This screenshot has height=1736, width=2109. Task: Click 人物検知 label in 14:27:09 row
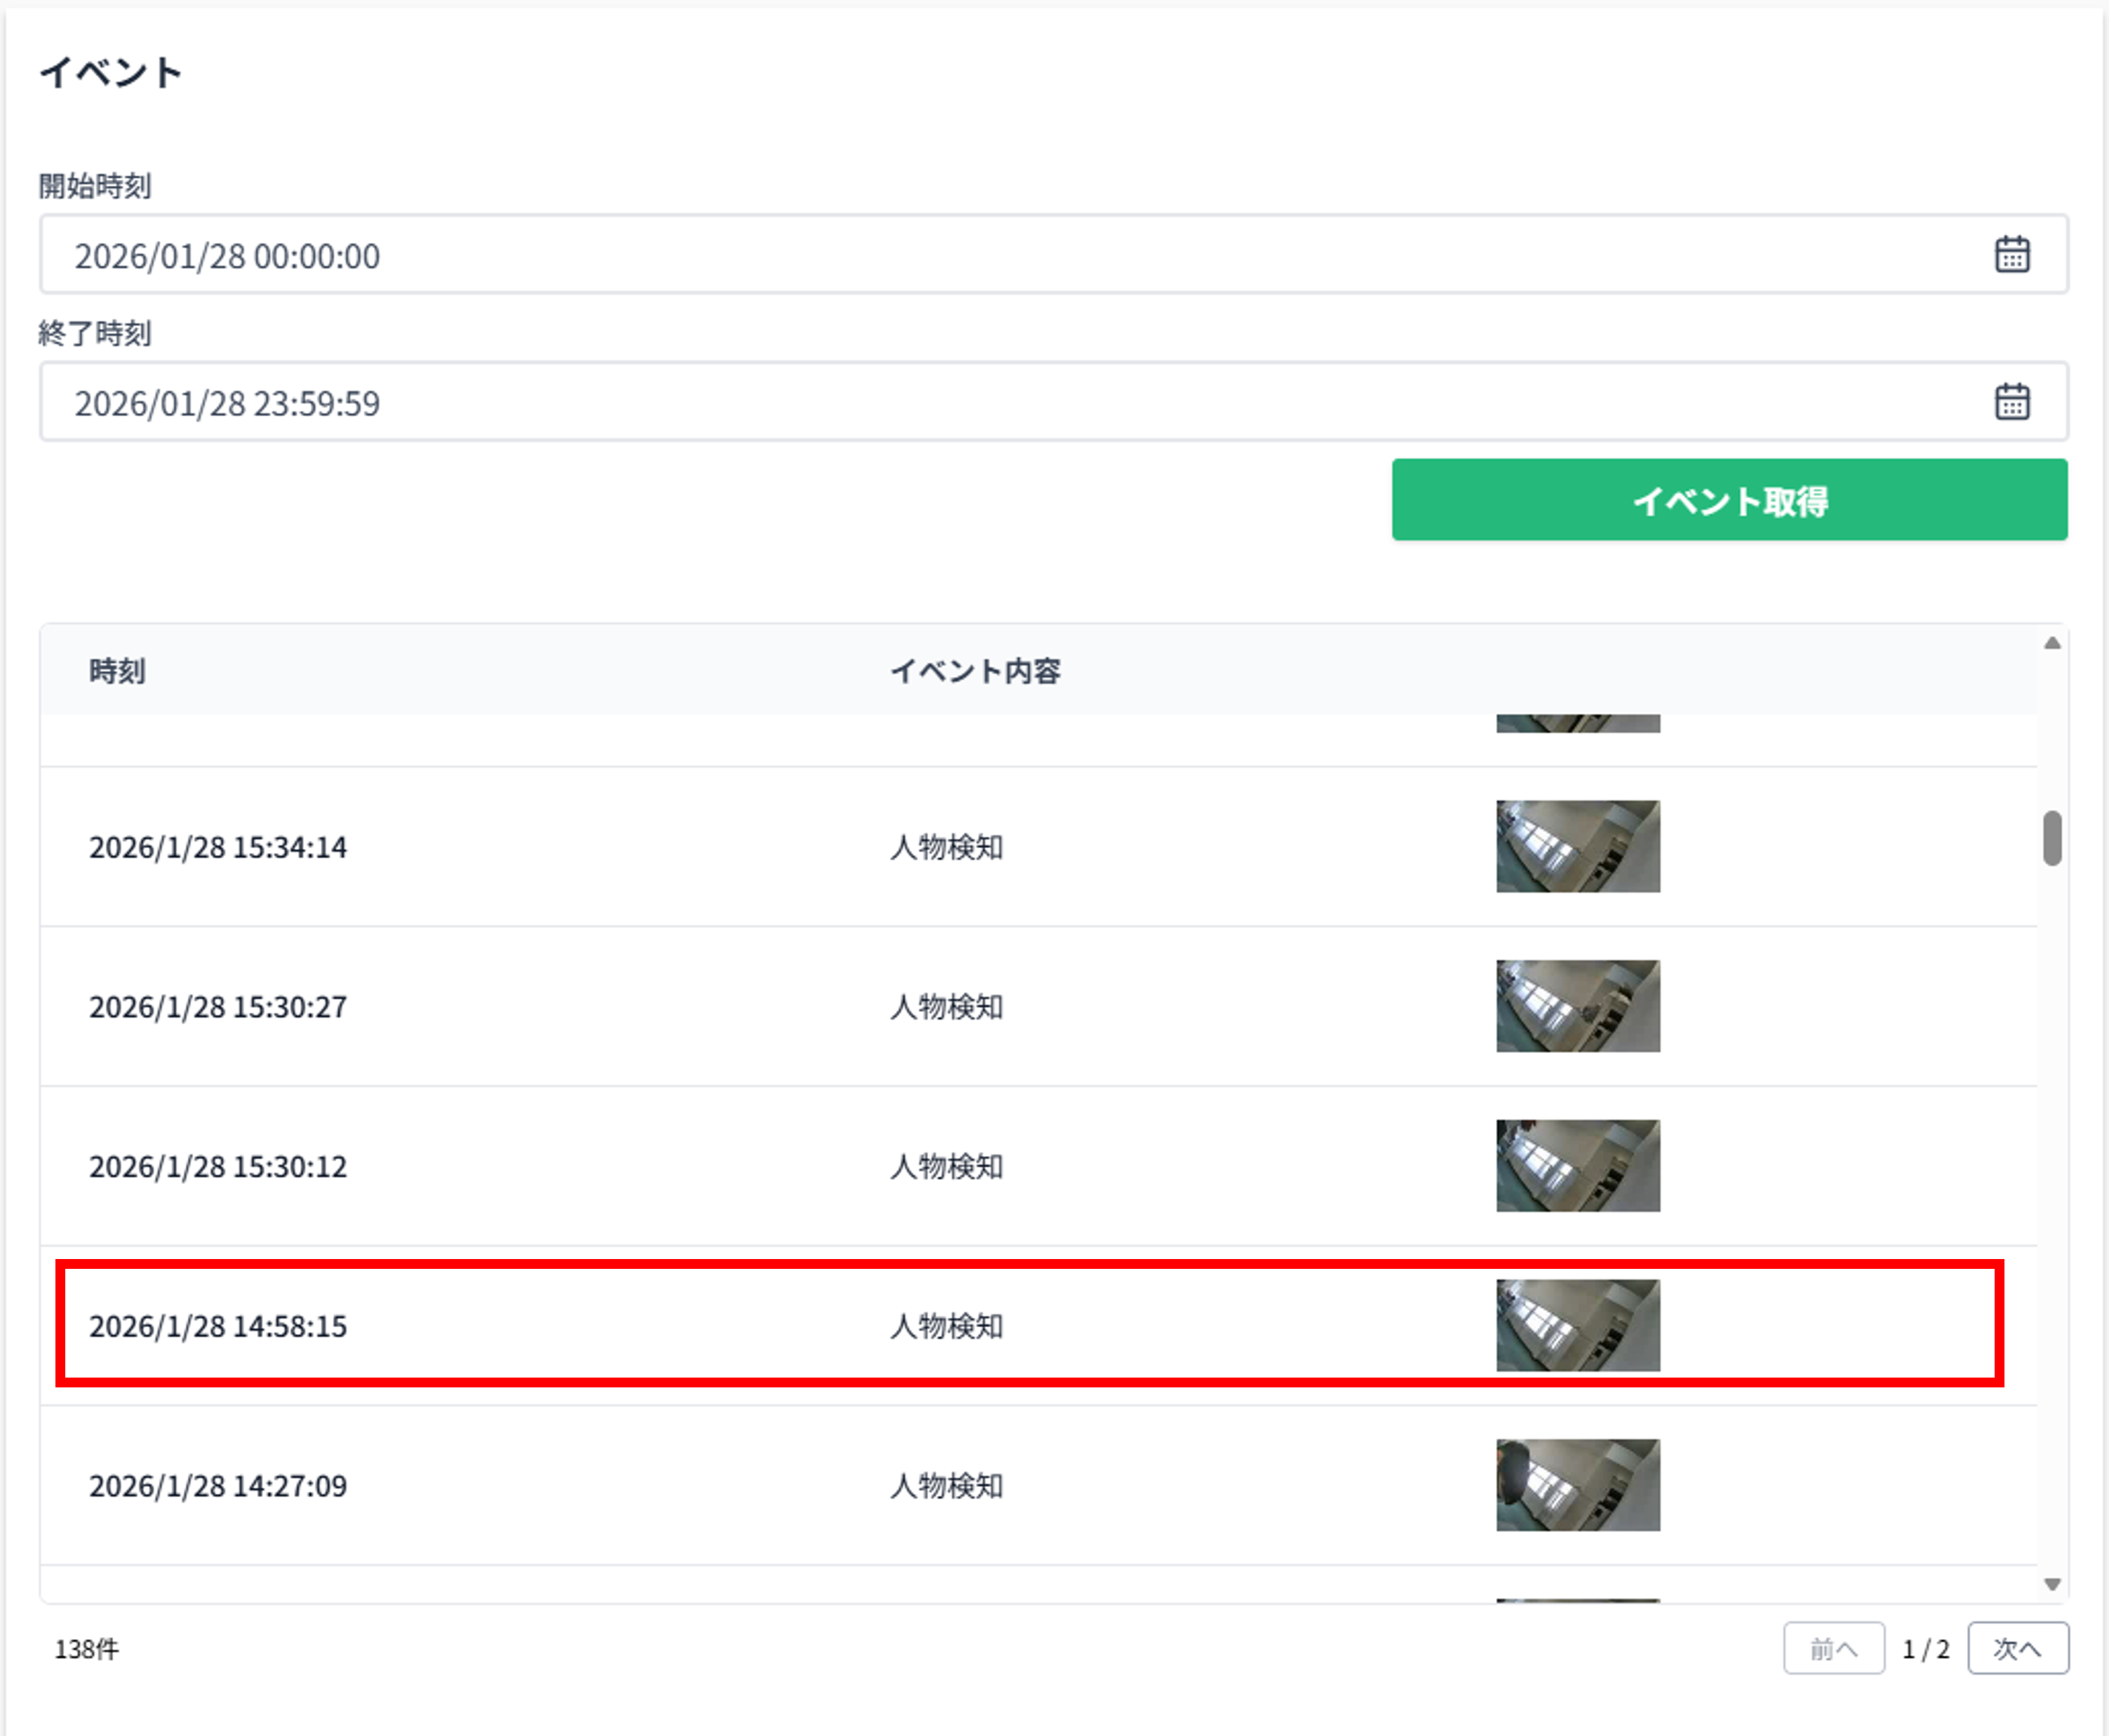pos(946,1486)
